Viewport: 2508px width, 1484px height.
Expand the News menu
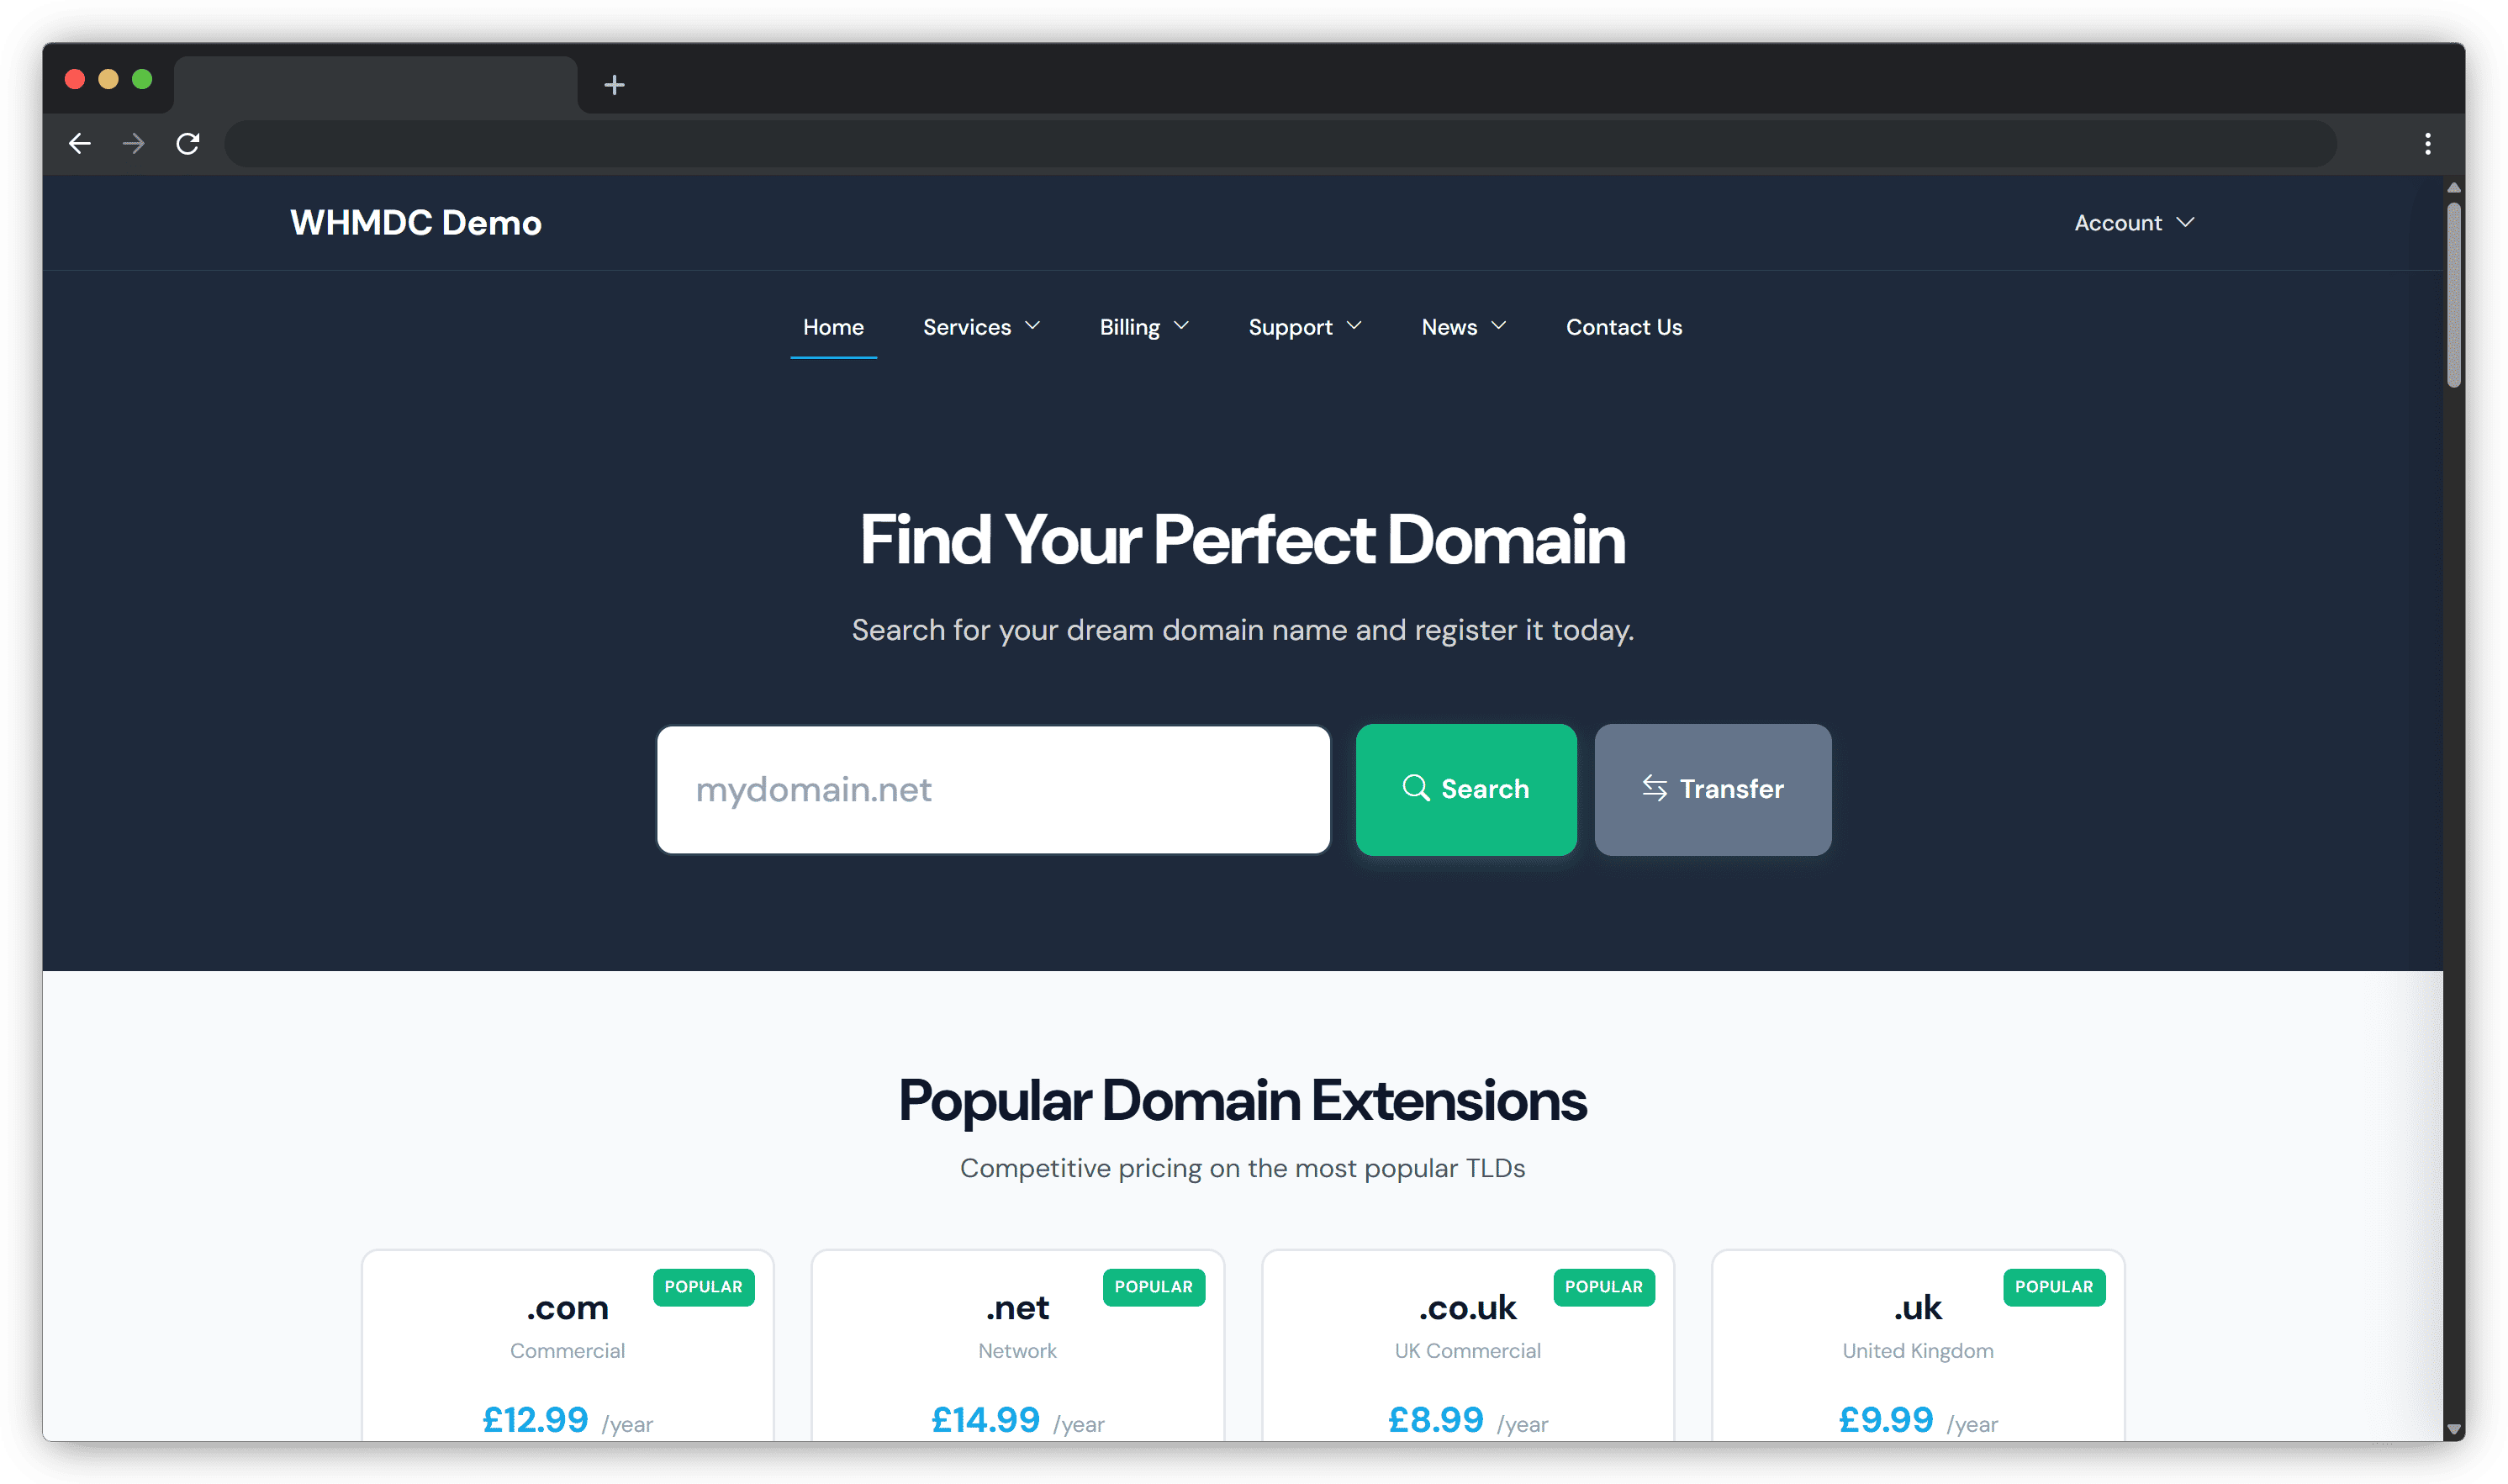tap(1463, 327)
